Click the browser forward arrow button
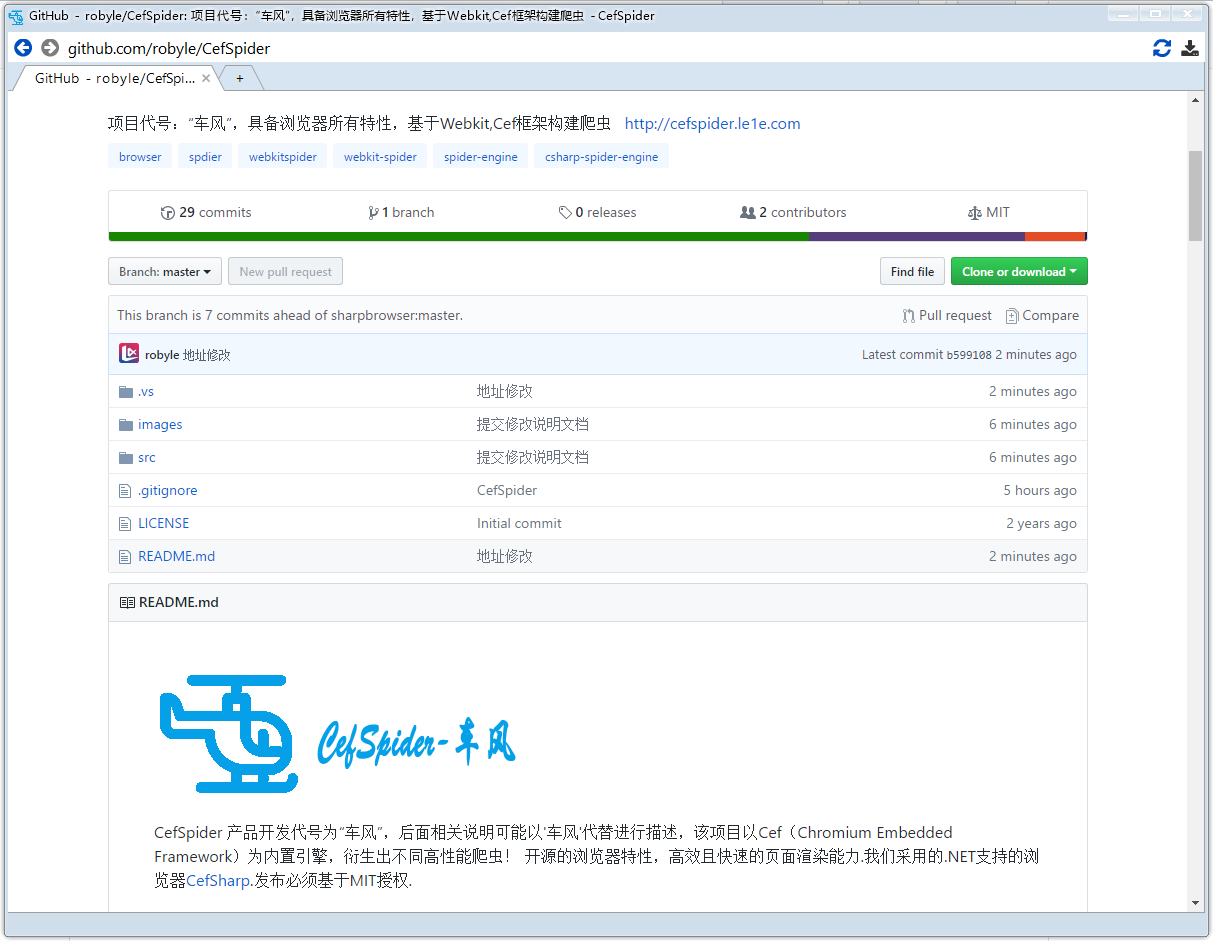 pyautogui.click(x=50, y=48)
